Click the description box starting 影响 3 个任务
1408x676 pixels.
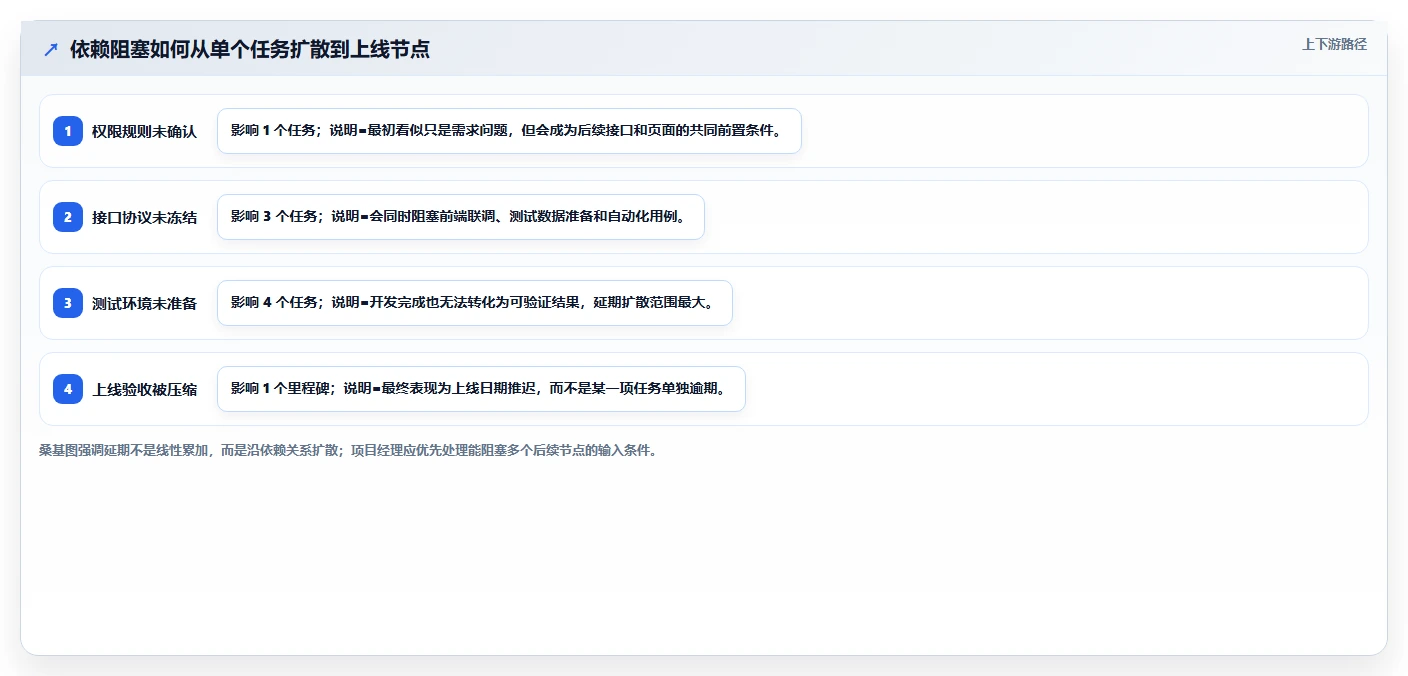click(461, 217)
